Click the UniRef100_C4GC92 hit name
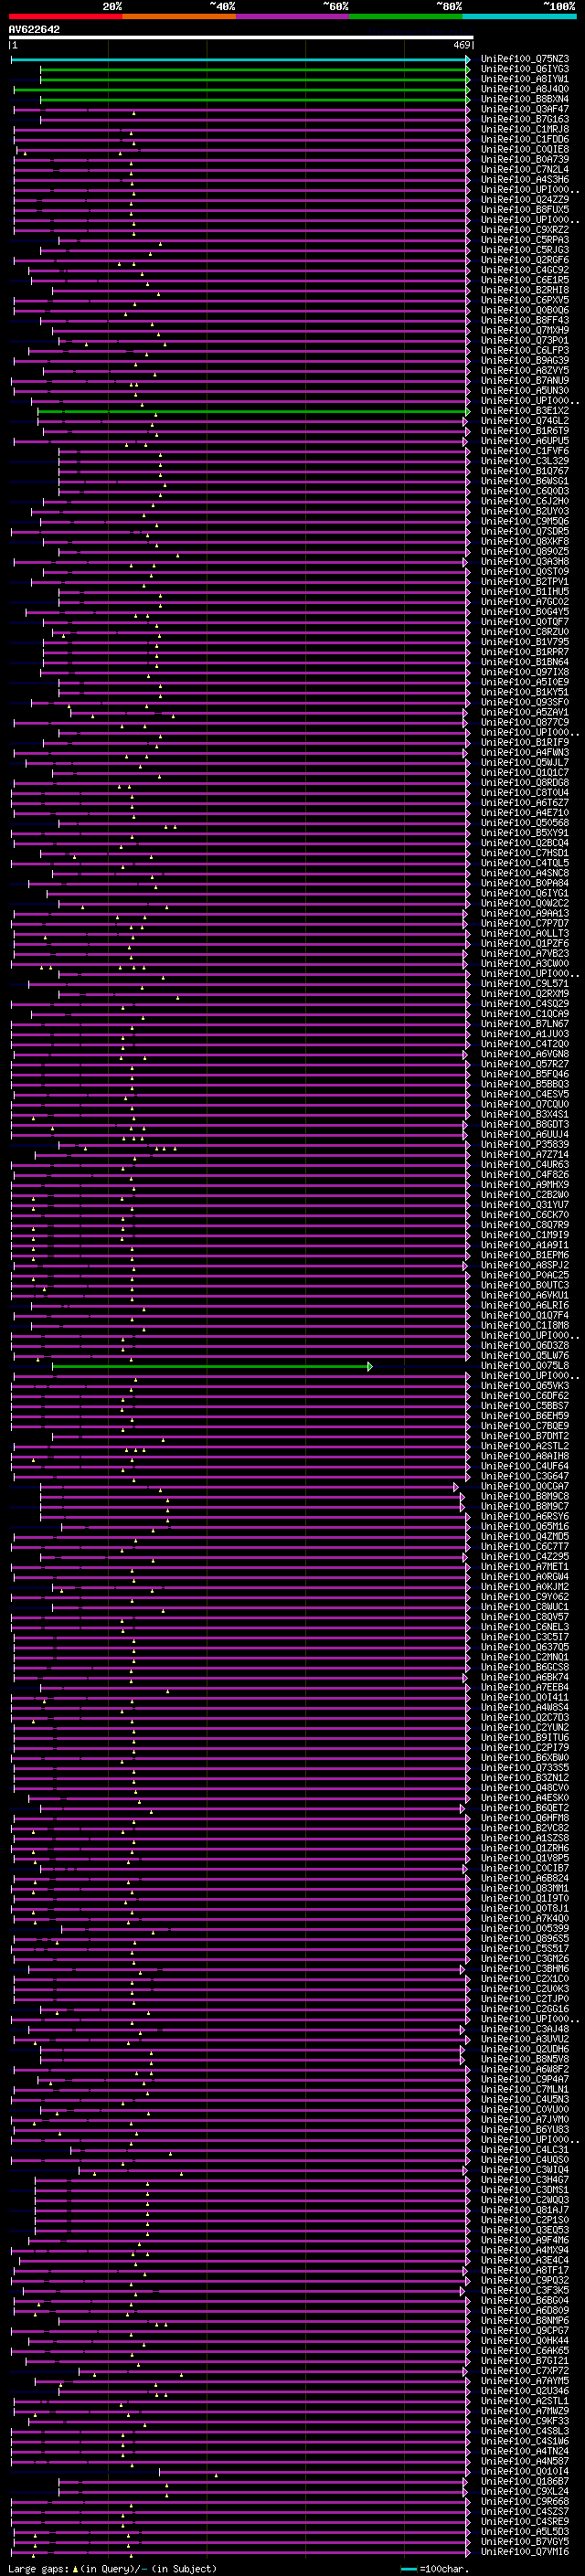The height and width of the screenshot is (2576, 585). (x=525, y=271)
